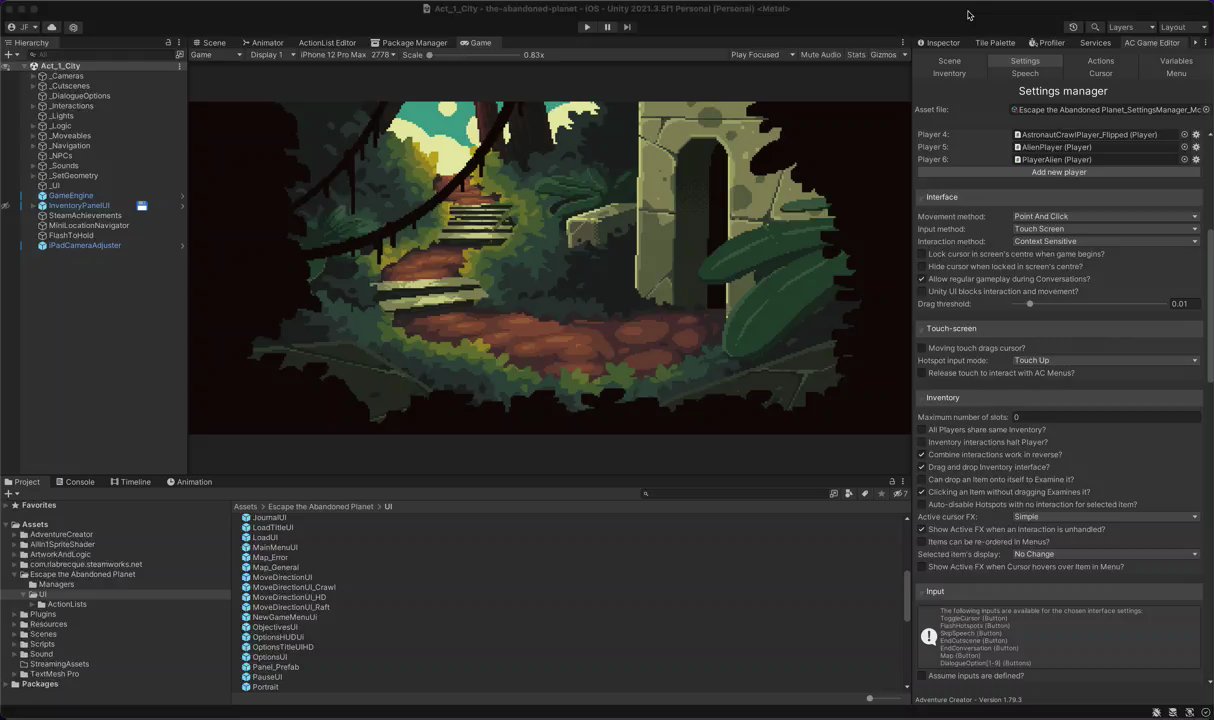The width and height of the screenshot is (1214, 720).
Task: Enable Unity UI blocks interaction and movement
Action: pos(922,291)
